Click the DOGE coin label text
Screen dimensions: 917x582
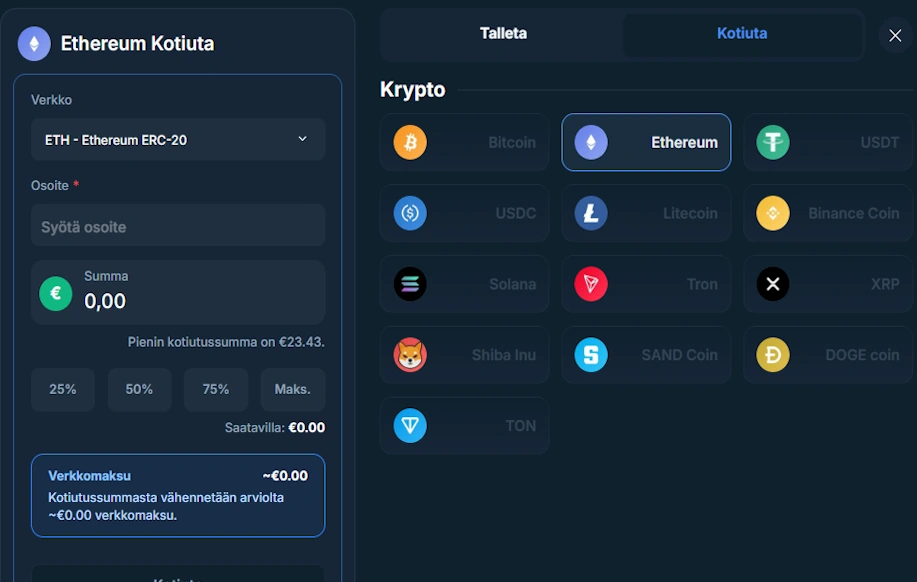863,355
